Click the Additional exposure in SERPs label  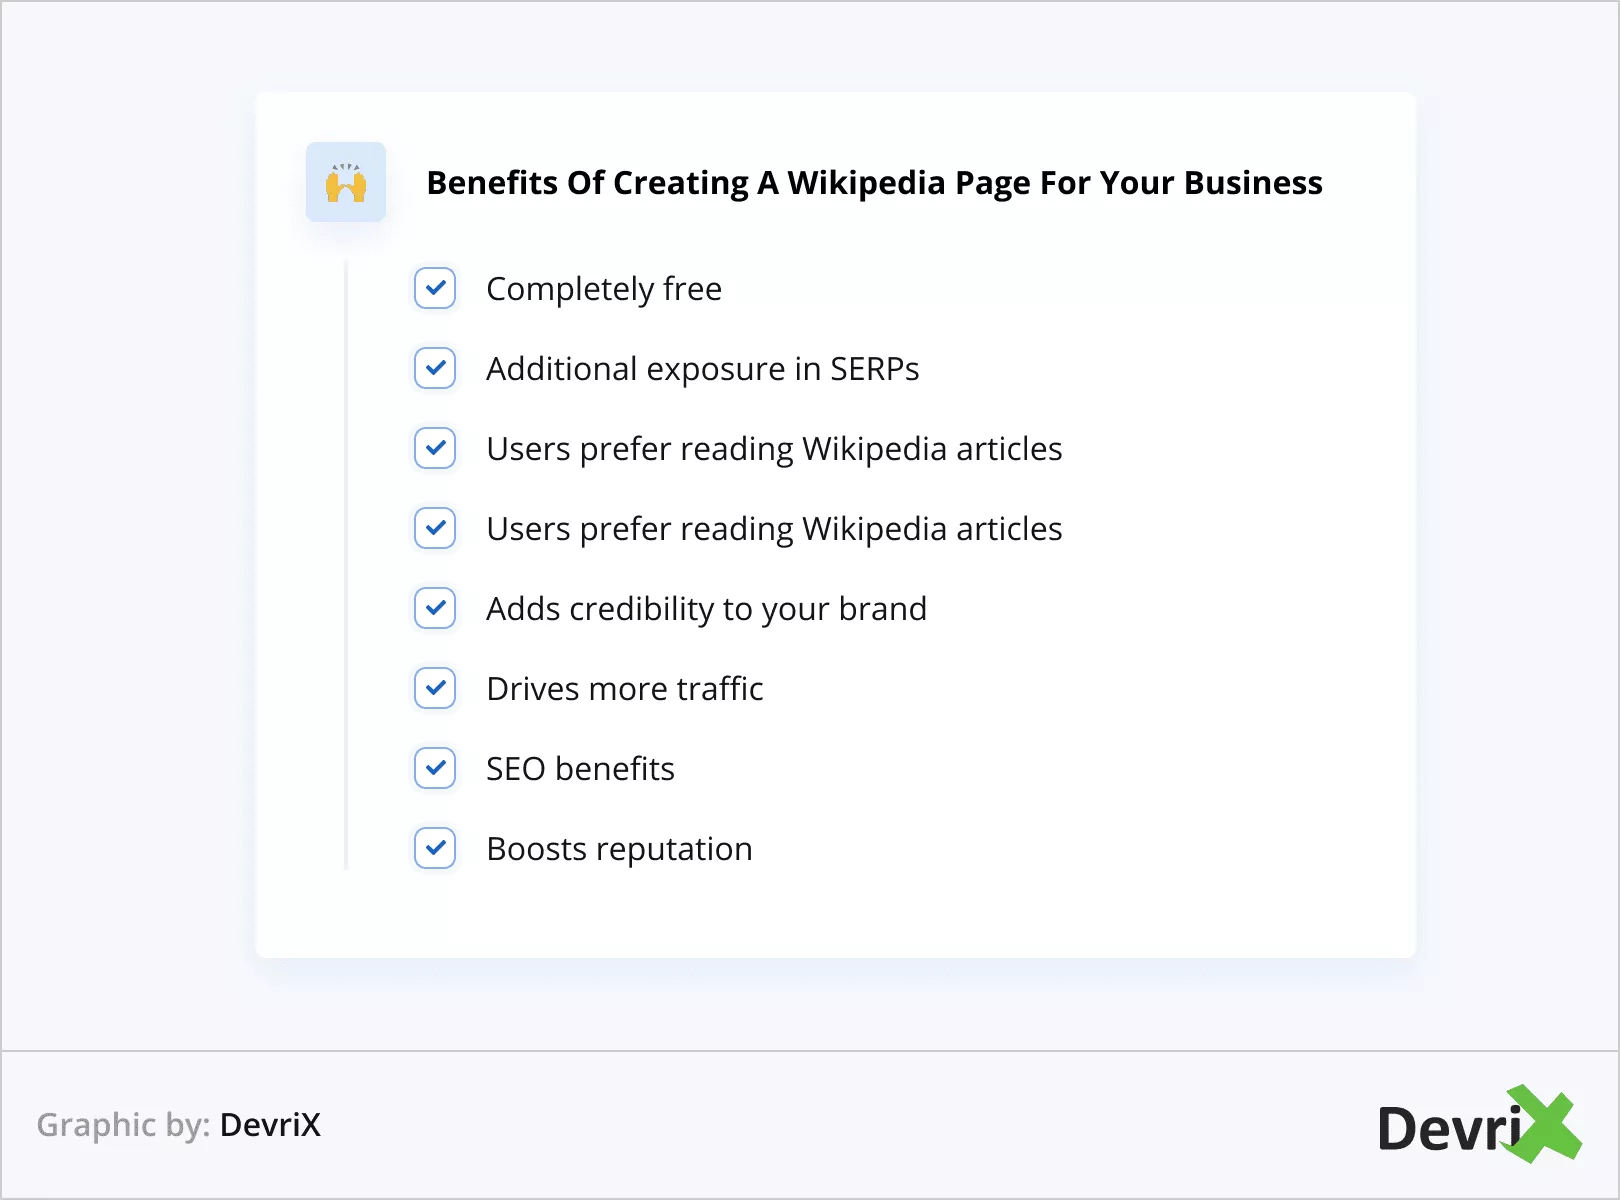tap(702, 369)
